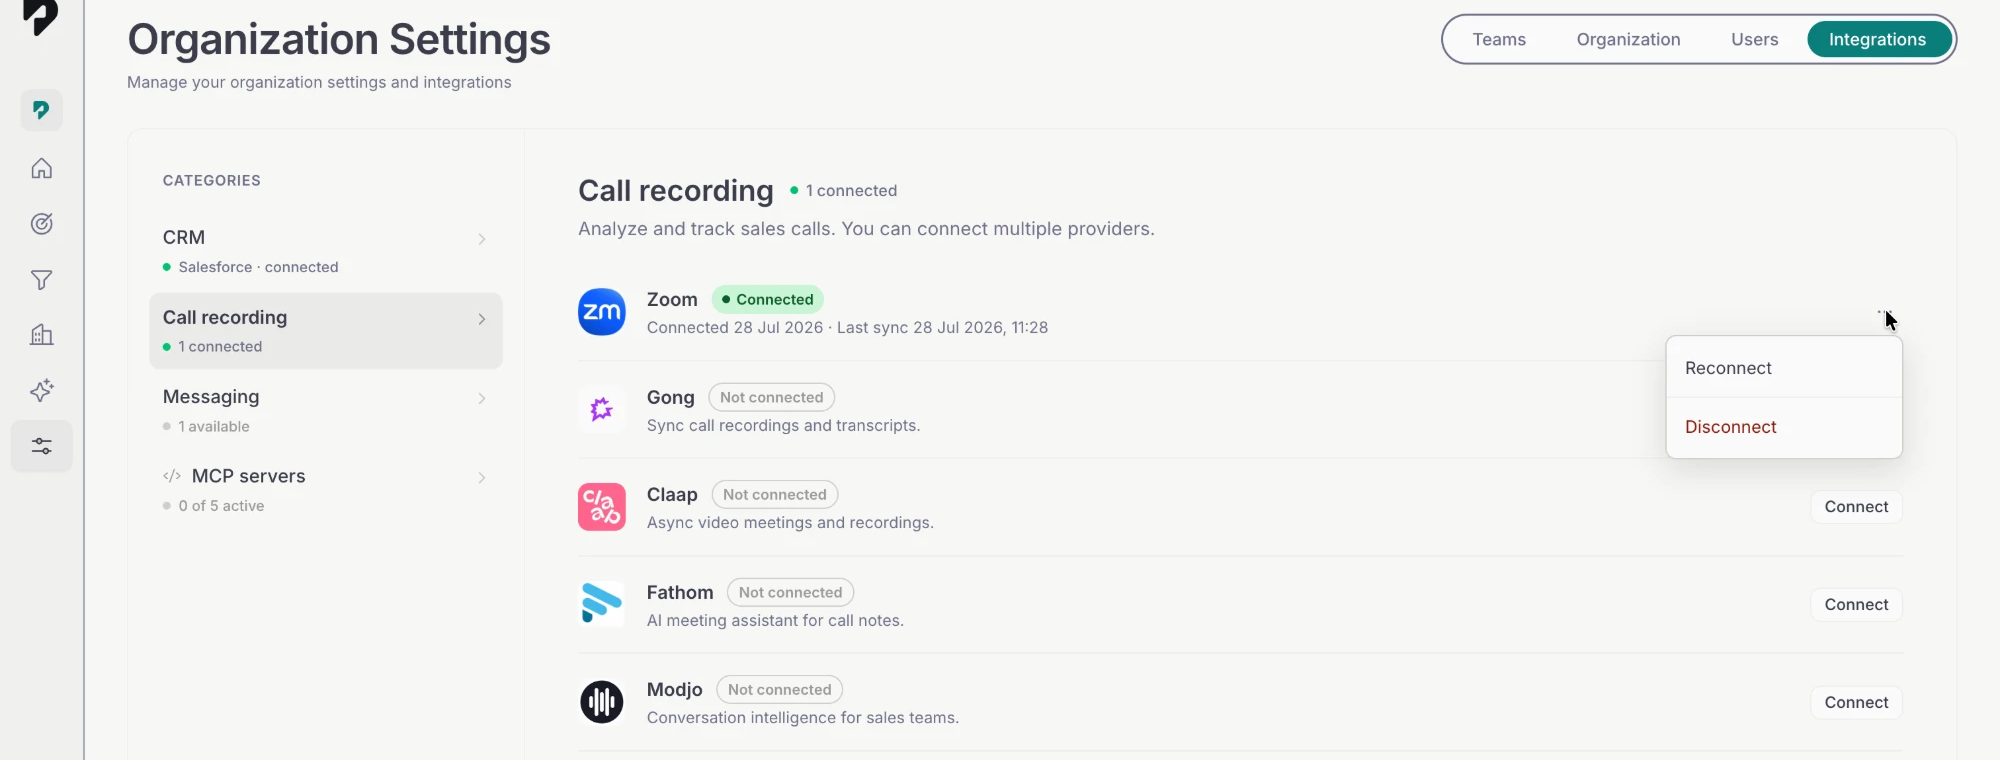This screenshot has width=2000, height=760.
Task: Open the Users tab
Action: [1754, 39]
